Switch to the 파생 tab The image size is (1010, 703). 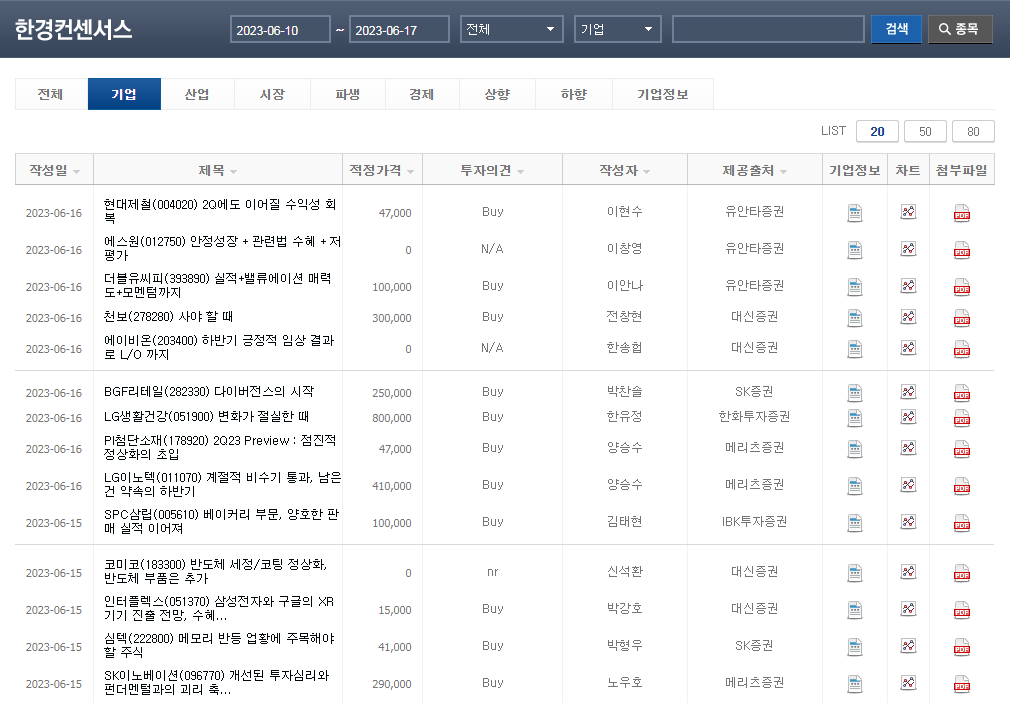[348, 94]
